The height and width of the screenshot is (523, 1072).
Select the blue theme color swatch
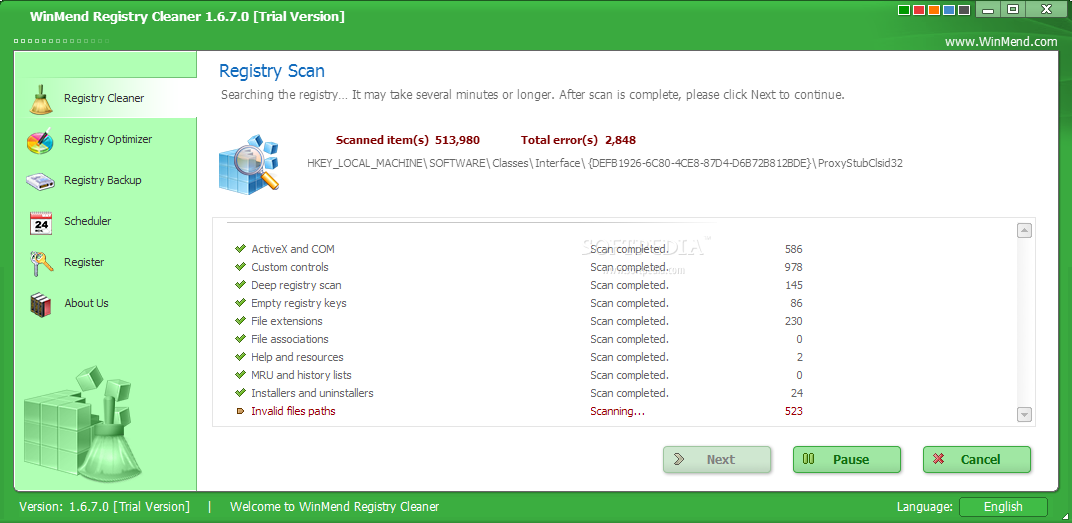[948, 10]
